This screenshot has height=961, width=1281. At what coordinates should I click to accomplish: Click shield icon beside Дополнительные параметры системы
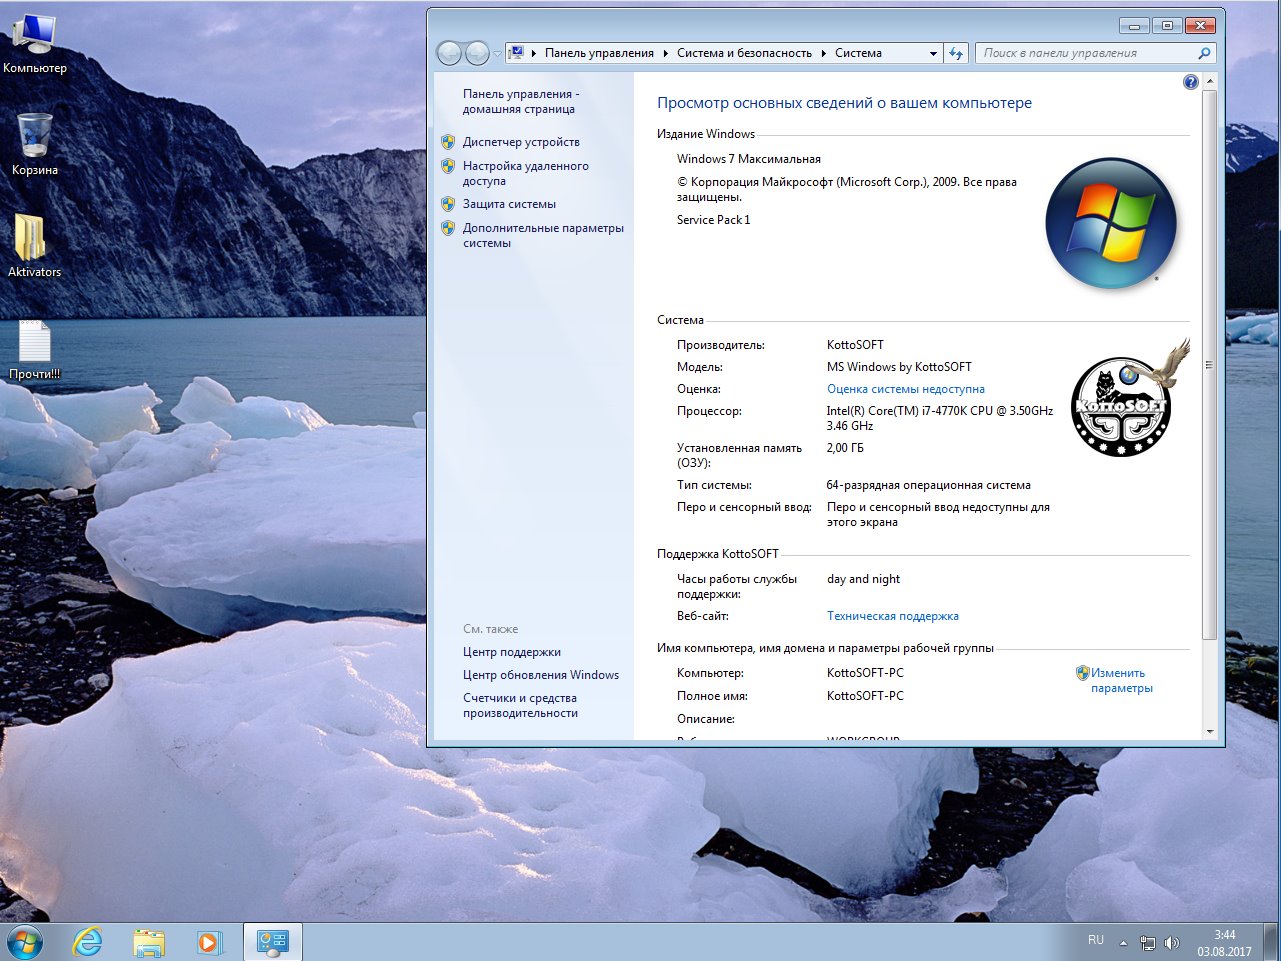[448, 228]
